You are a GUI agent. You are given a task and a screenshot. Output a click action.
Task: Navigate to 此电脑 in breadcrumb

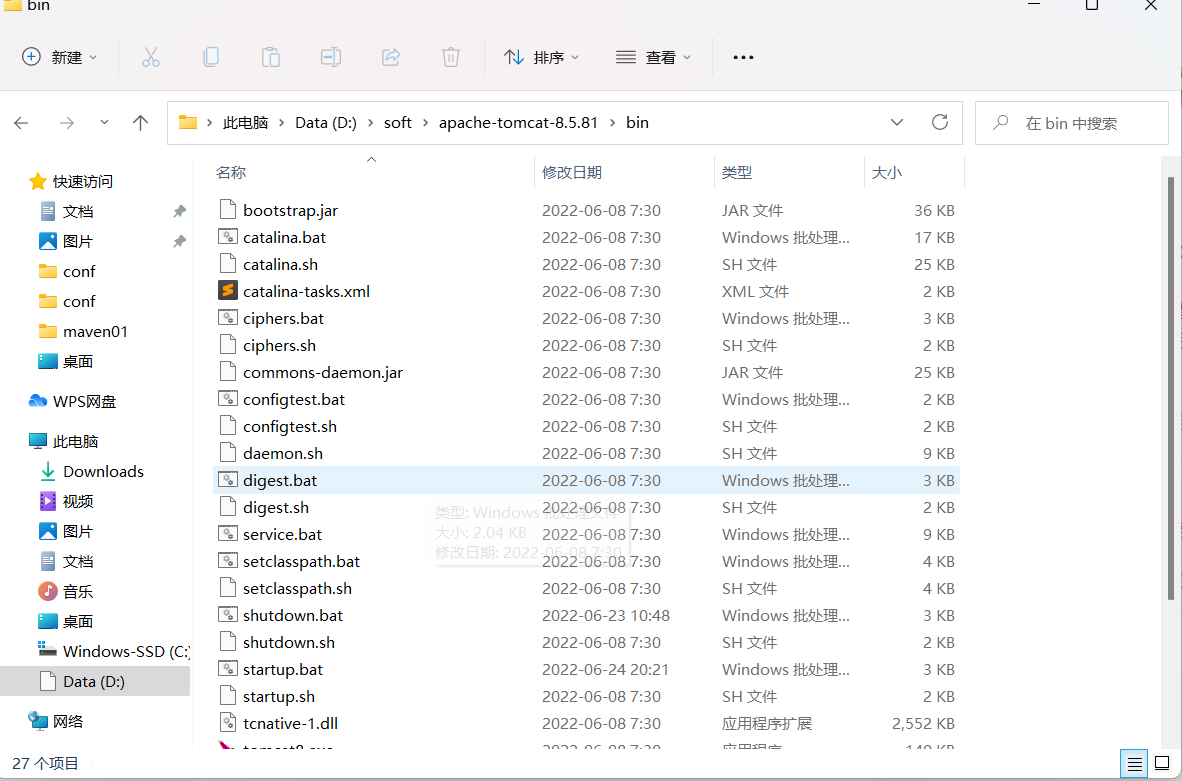point(246,123)
